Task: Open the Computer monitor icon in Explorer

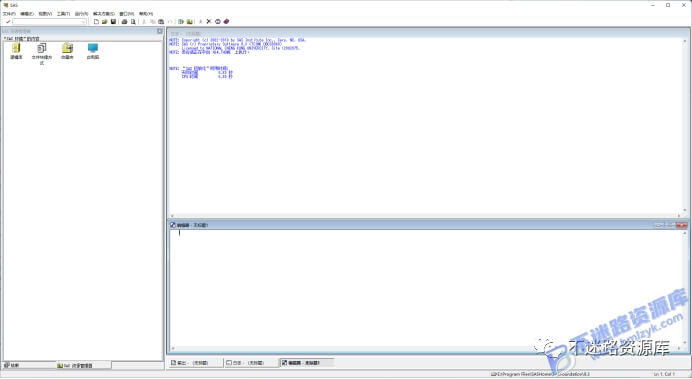Action: point(93,51)
